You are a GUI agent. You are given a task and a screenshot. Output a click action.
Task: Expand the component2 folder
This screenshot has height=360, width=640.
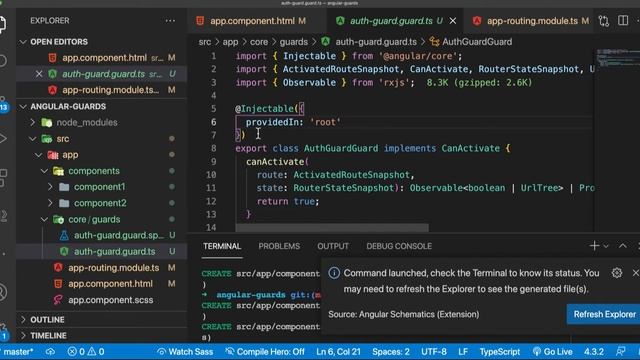[x=50, y=203]
